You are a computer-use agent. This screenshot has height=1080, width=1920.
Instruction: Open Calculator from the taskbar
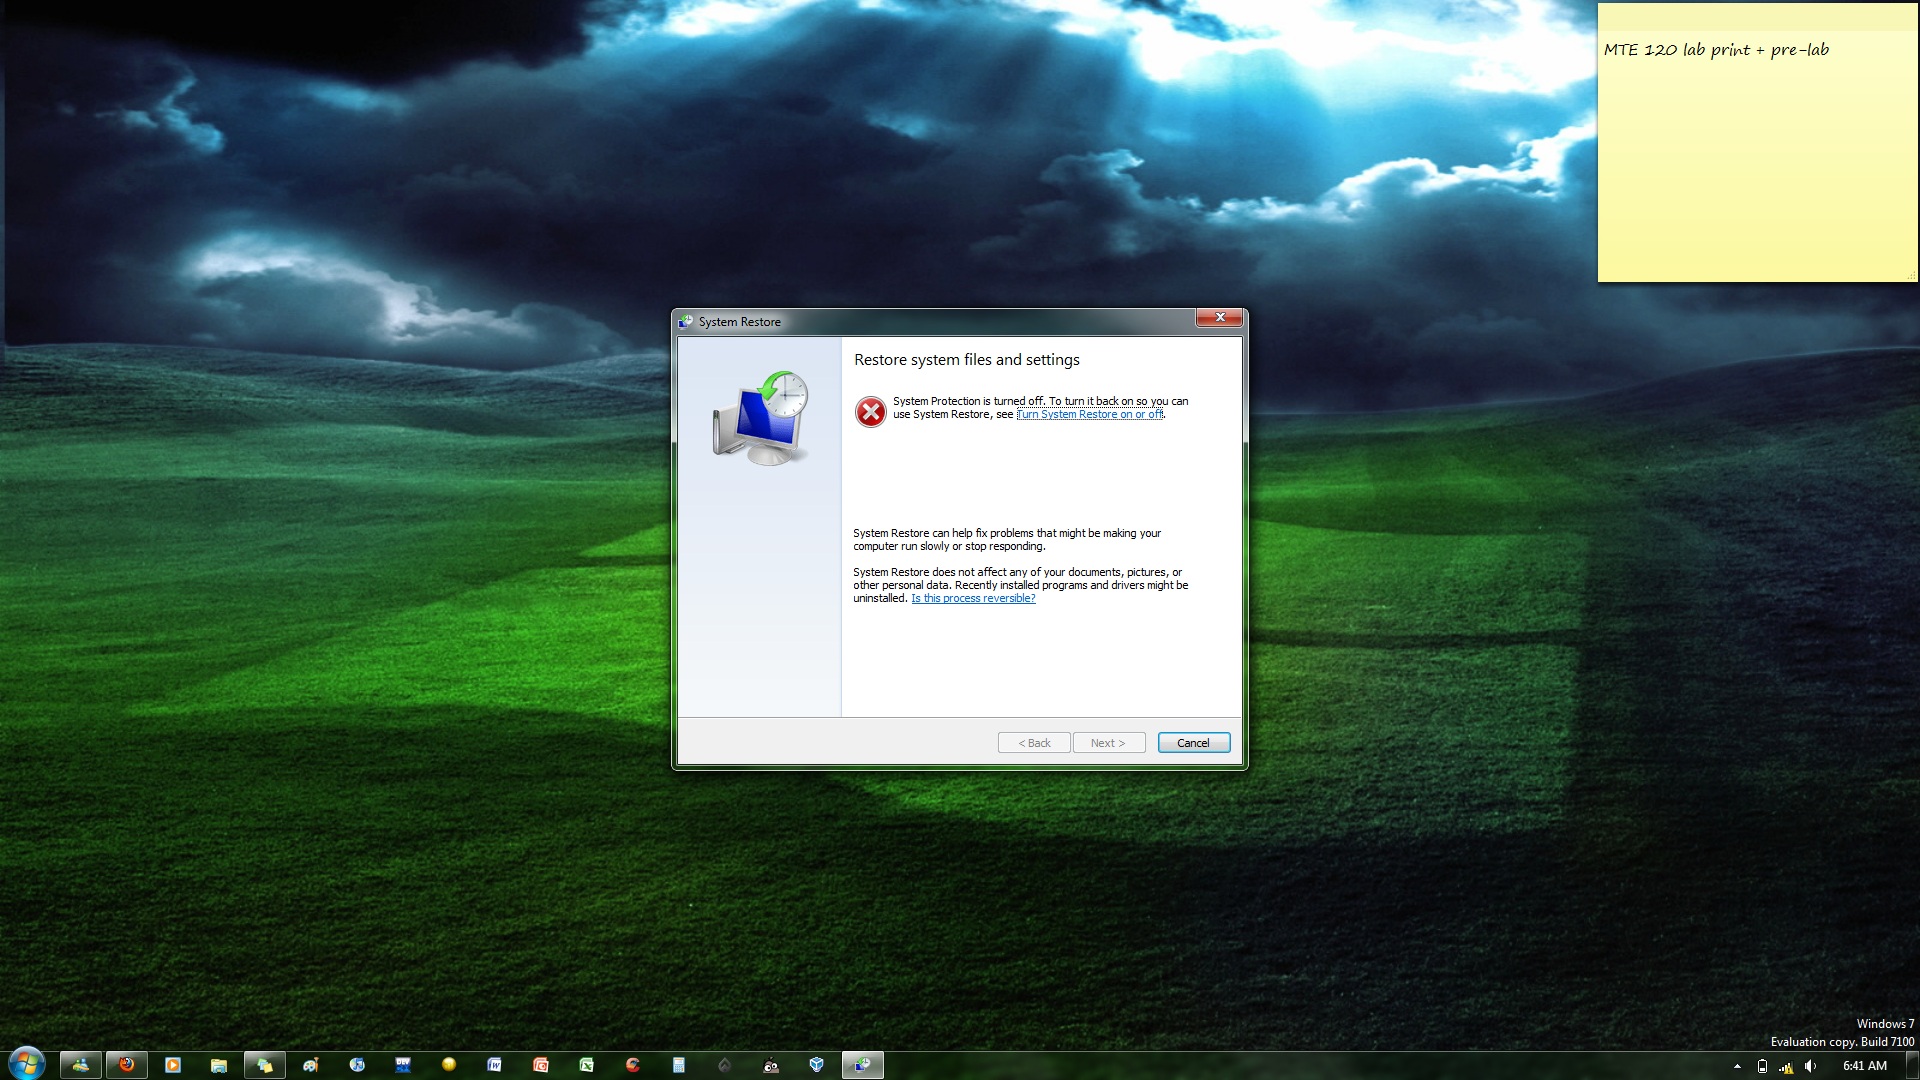[x=679, y=1065]
